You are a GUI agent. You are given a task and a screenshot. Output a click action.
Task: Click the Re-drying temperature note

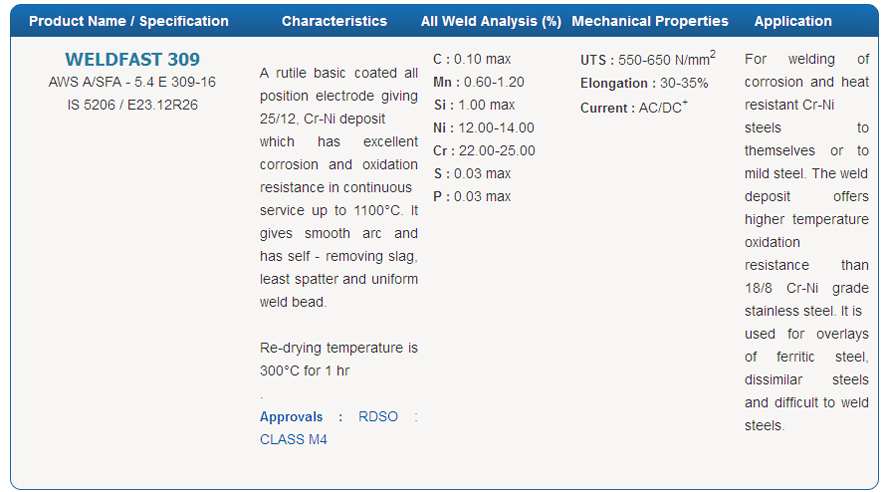338,359
